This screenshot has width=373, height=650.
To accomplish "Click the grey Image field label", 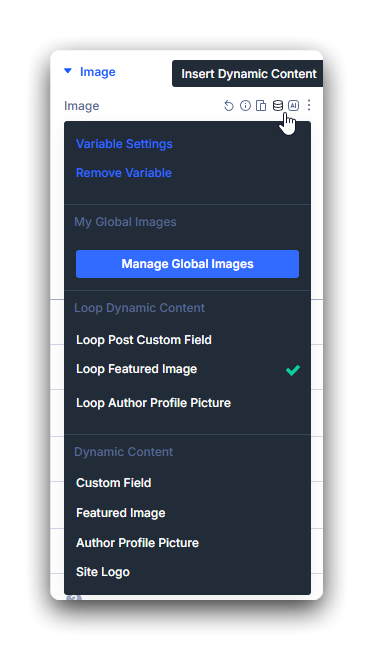I will (82, 106).
